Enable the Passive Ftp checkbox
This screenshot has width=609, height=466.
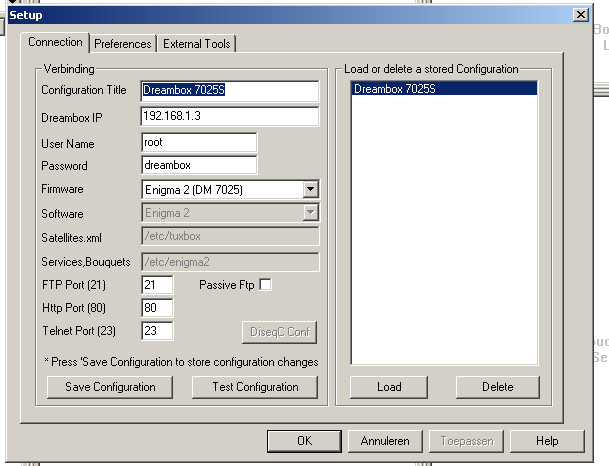tap(266, 285)
